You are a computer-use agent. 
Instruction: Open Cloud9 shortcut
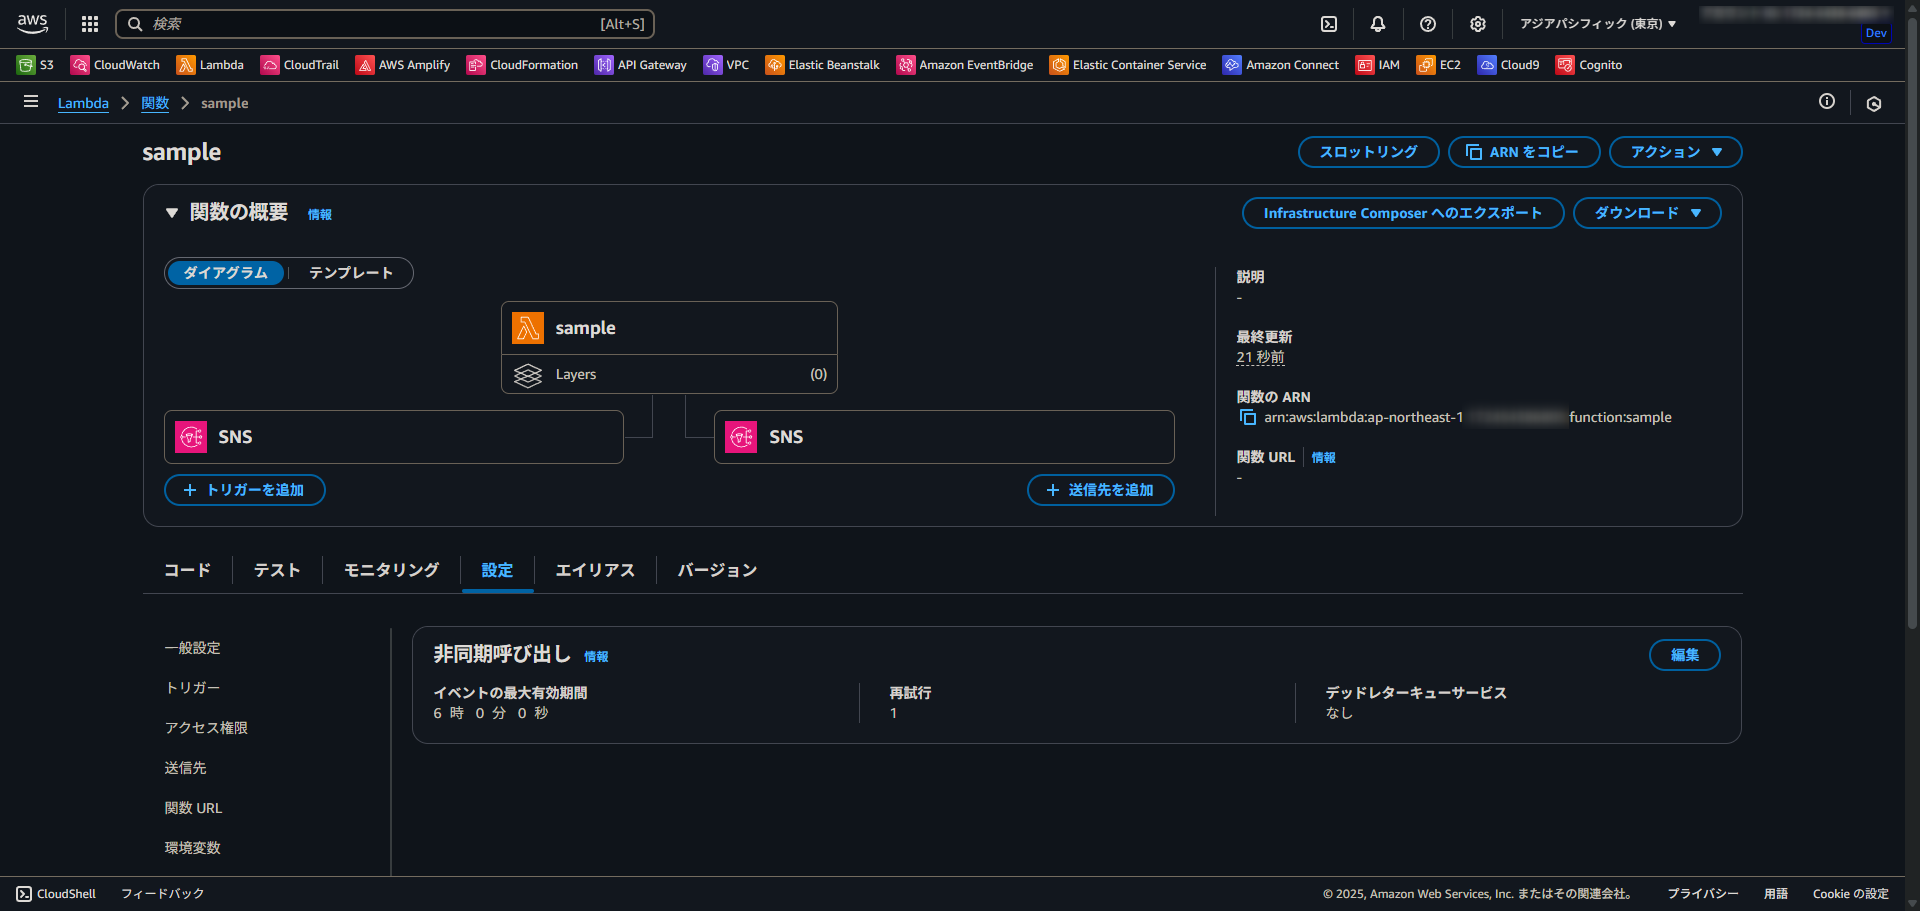(1509, 65)
